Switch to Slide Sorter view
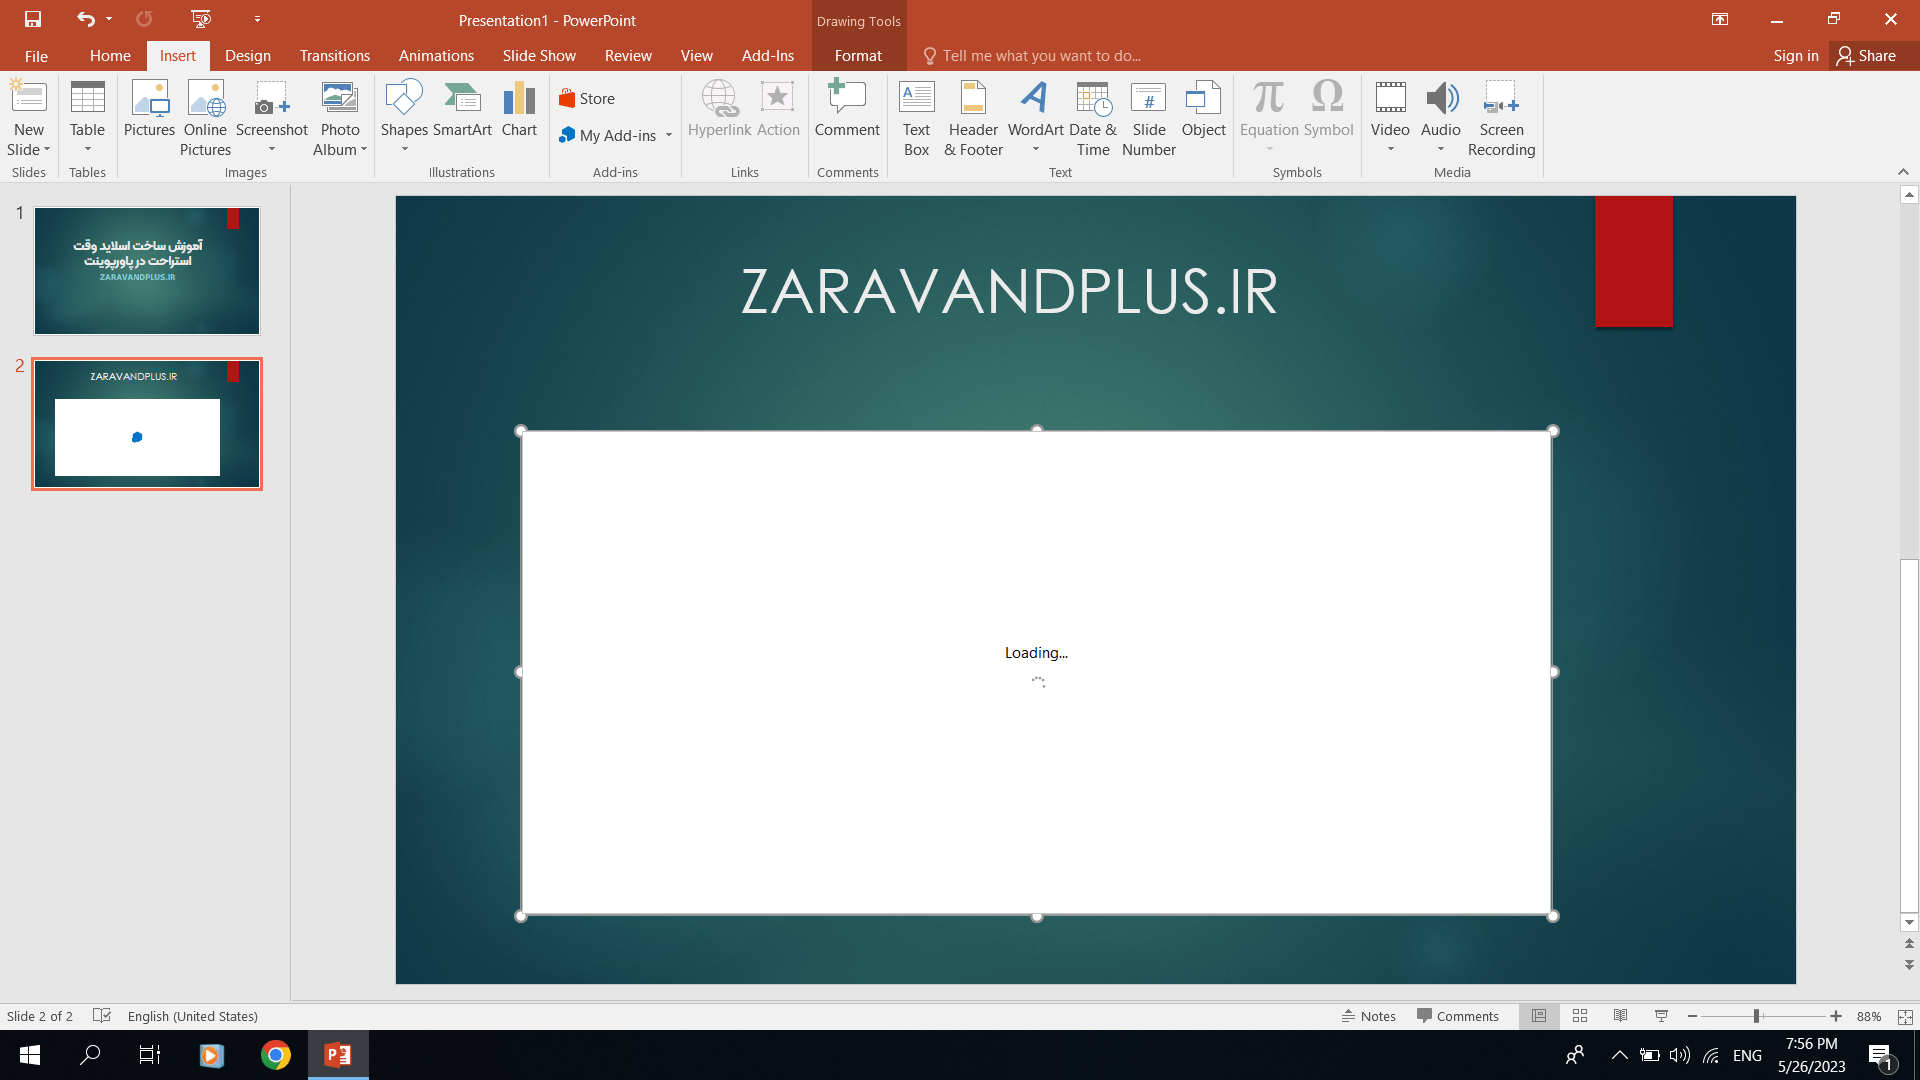The height and width of the screenshot is (1080, 1920). (1580, 1016)
